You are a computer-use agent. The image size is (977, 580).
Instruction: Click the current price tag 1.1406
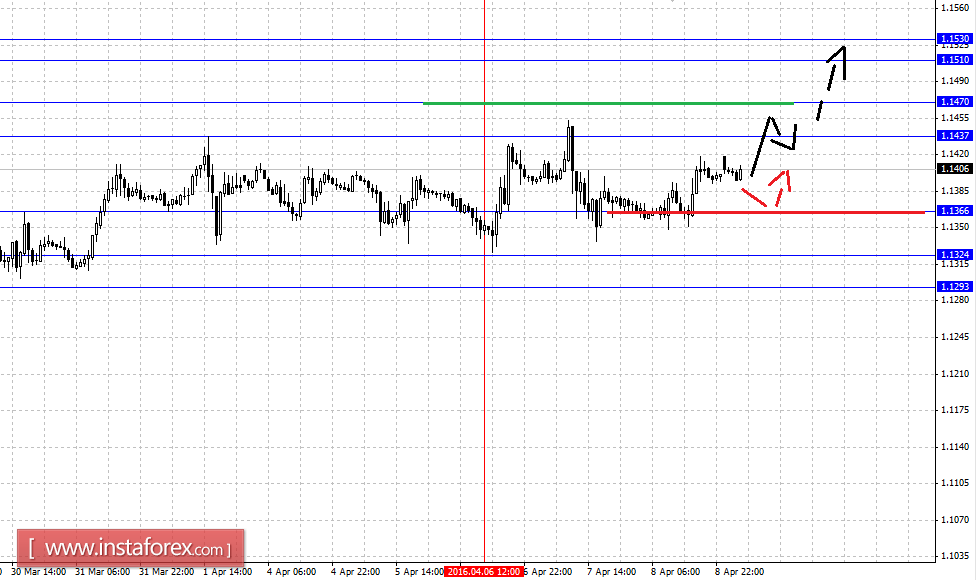[x=955, y=169]
